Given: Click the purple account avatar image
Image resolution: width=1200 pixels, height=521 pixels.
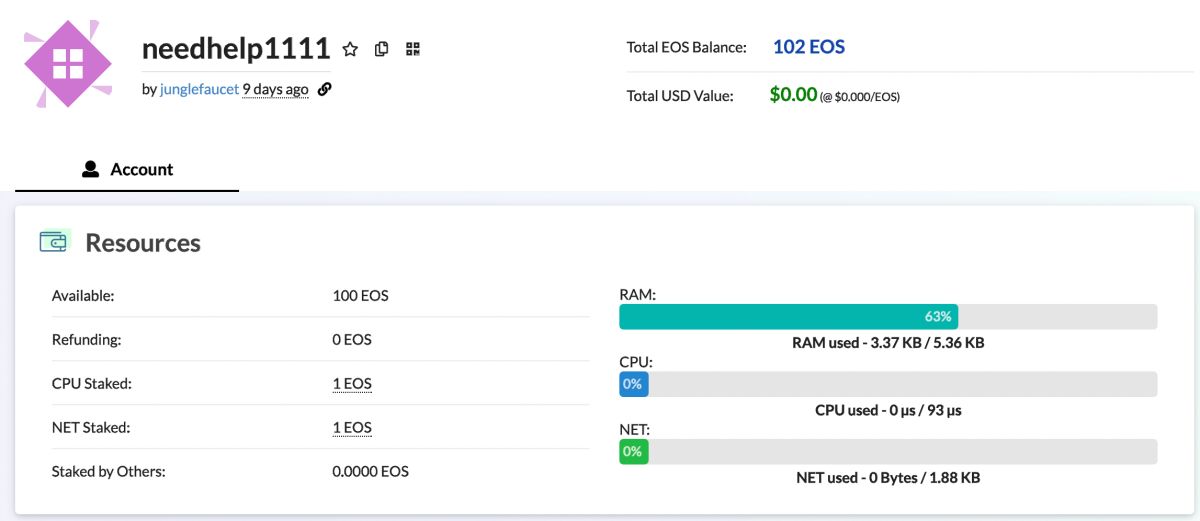Looking at the screenshot, I should tap(68, 62).
